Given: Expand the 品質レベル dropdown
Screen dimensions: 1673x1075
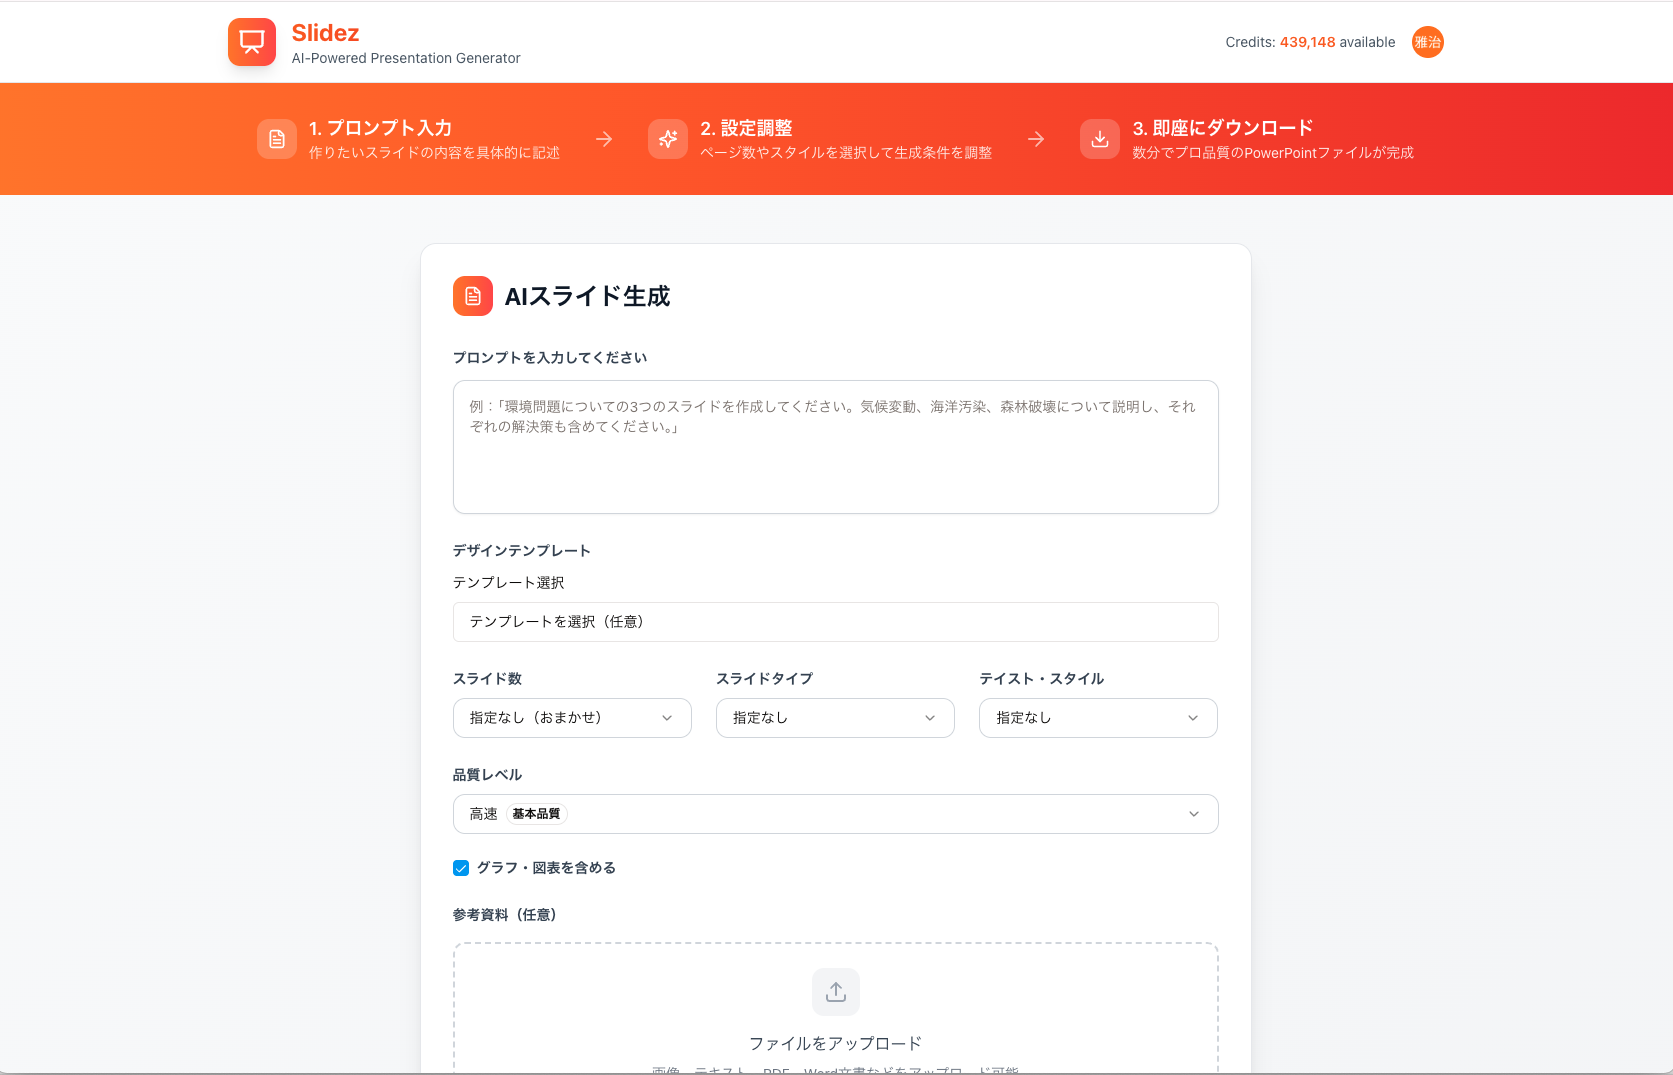Looking at the screenshot, I should click(x=835, y=814).
